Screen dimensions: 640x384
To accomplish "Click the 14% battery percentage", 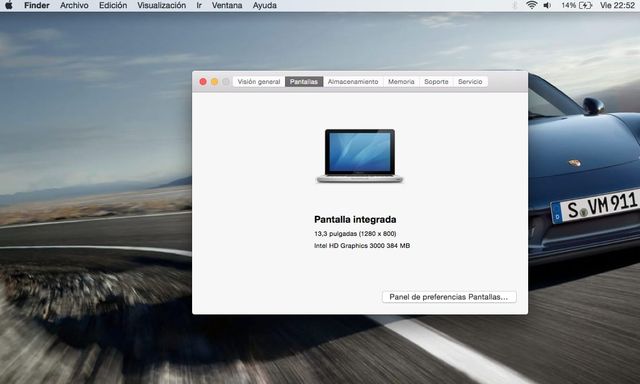I will pyautogui.click(x=568, y=5).
